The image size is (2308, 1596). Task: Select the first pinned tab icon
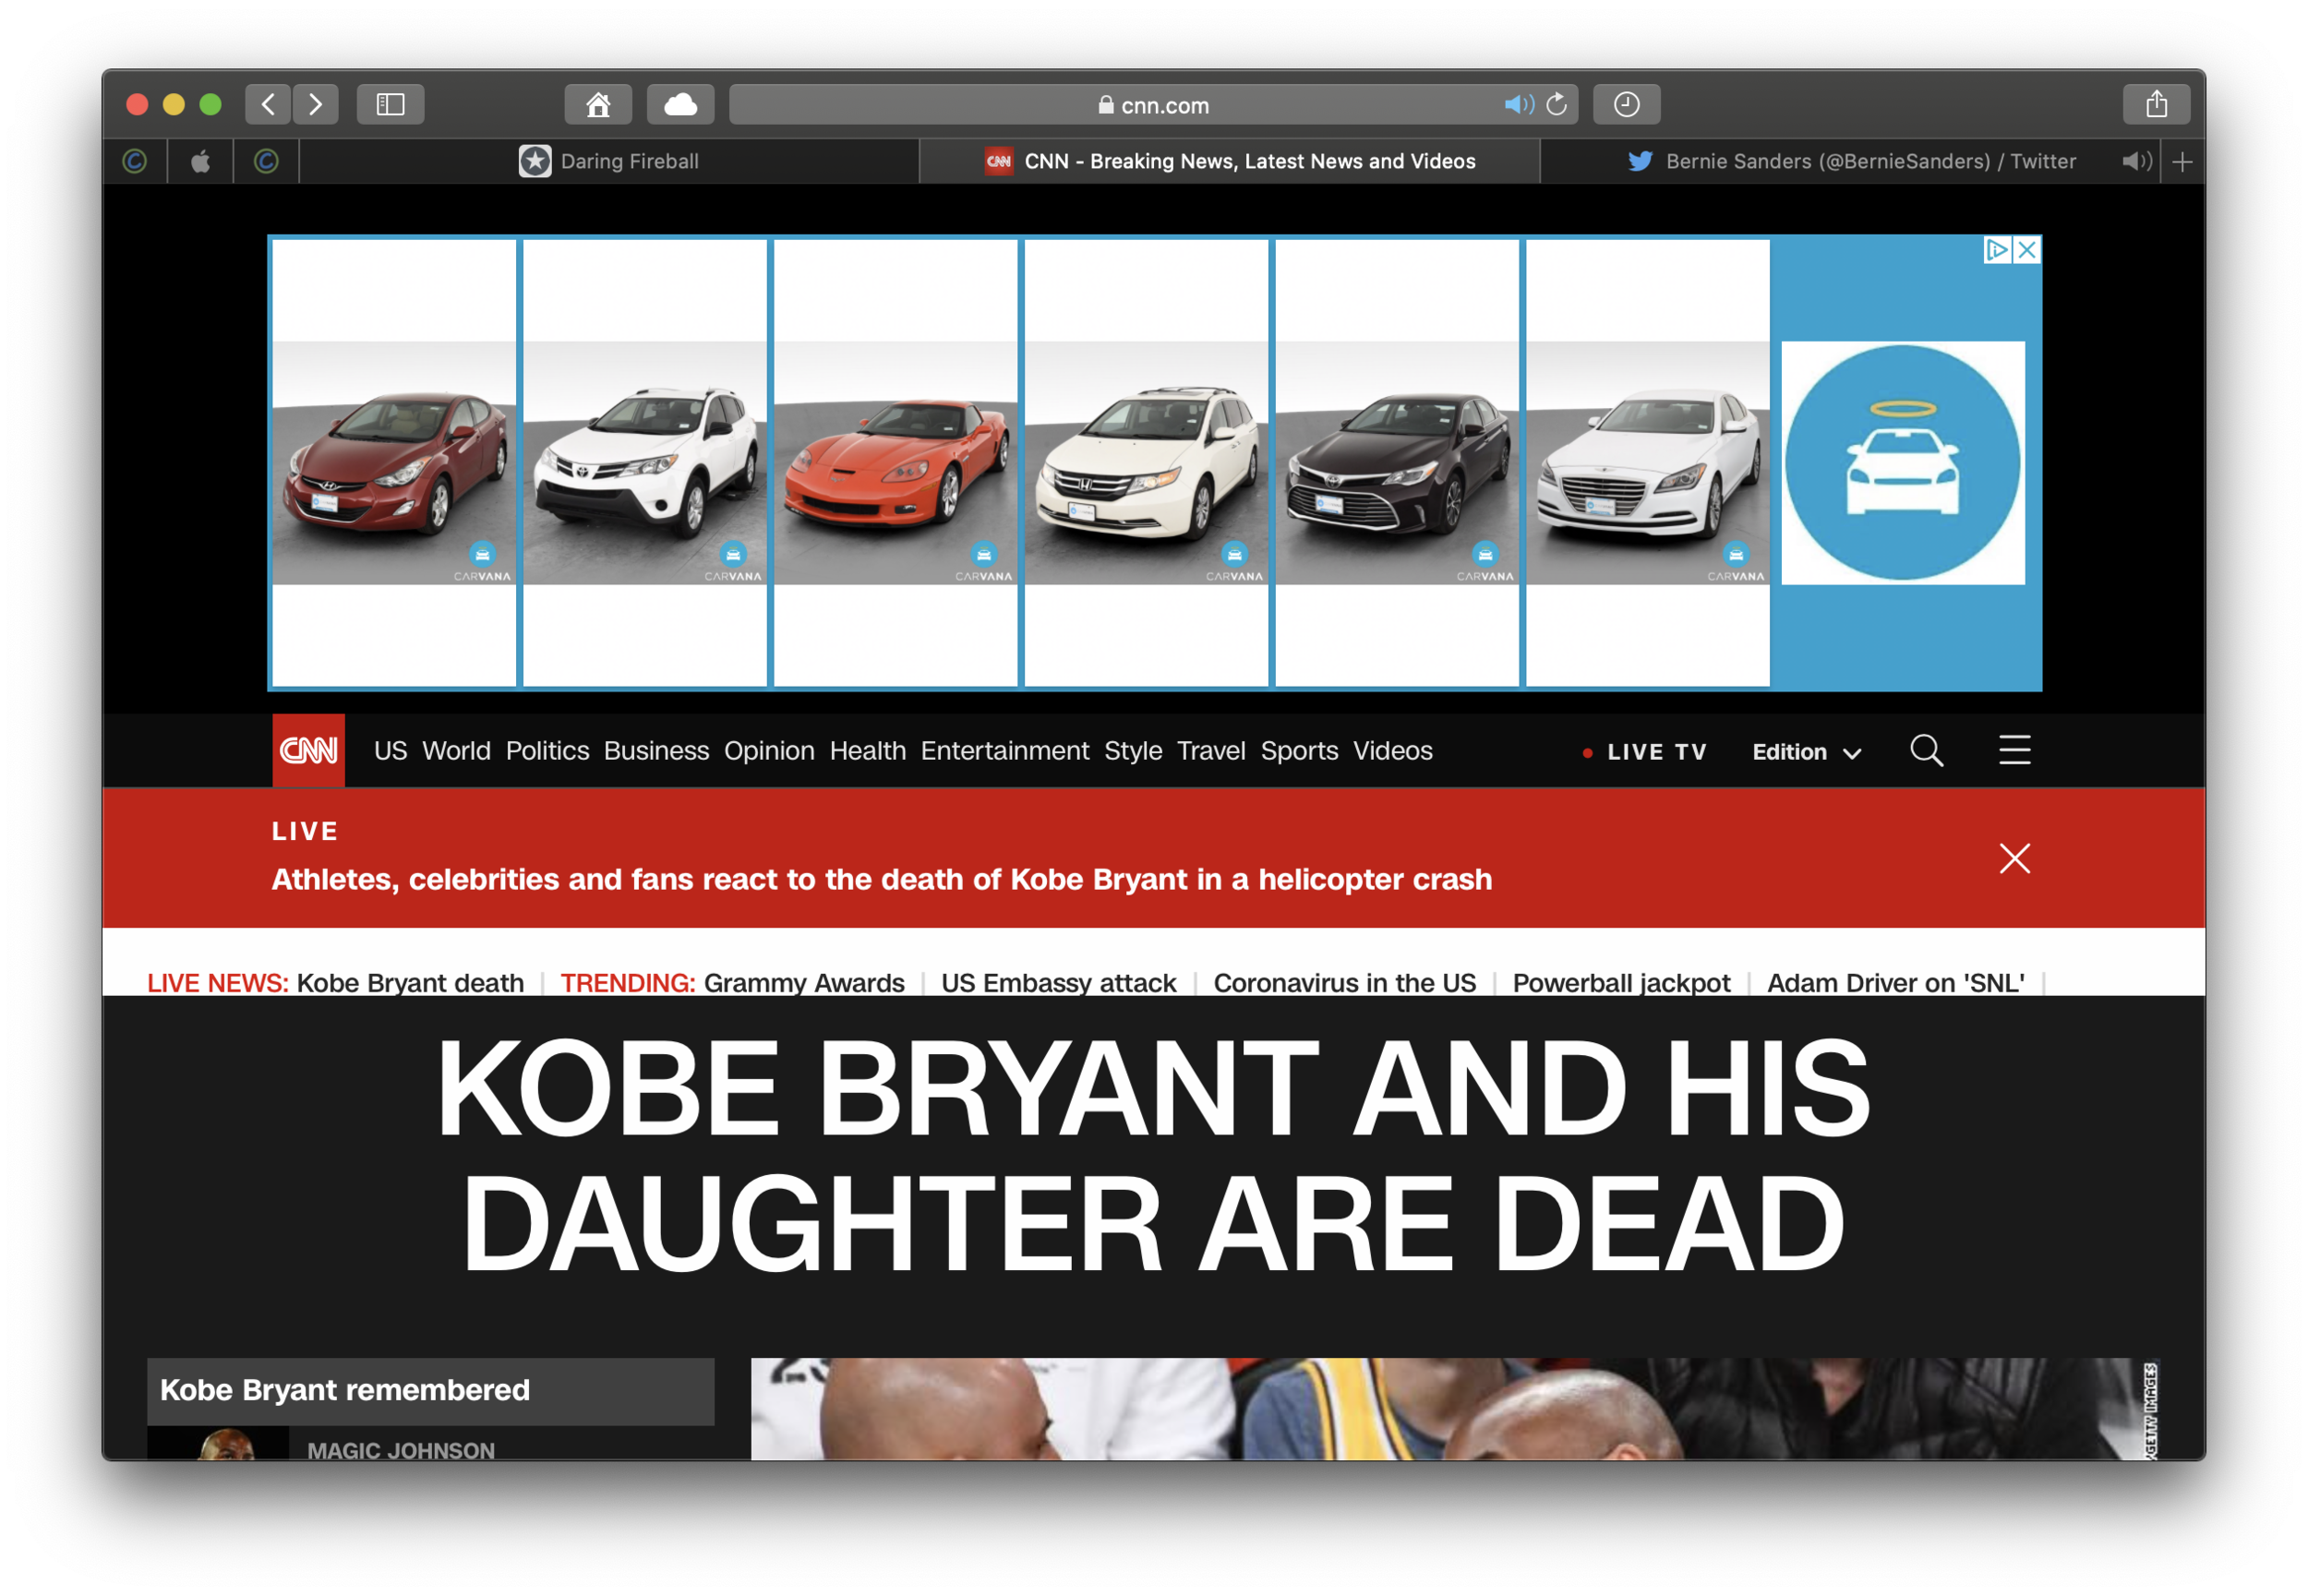point(135,161)
